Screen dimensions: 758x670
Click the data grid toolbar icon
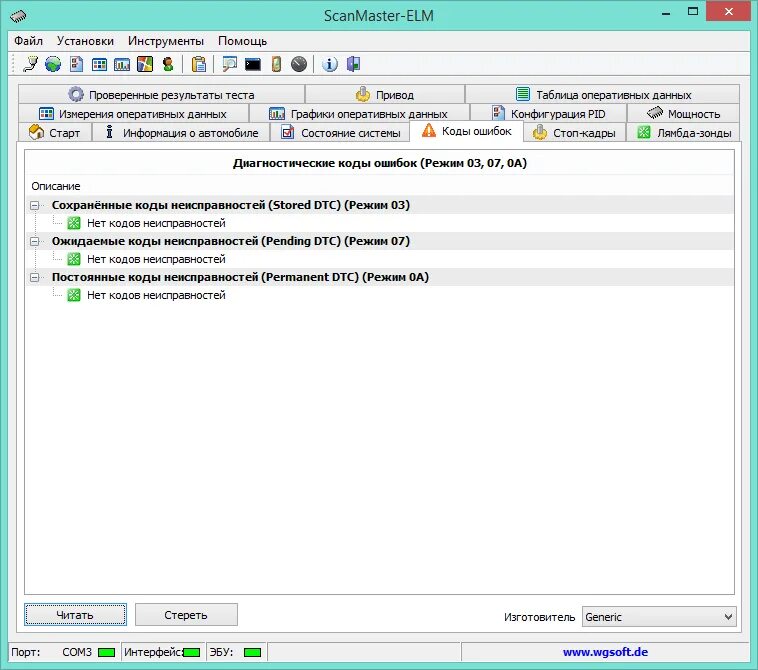(99, 64)
